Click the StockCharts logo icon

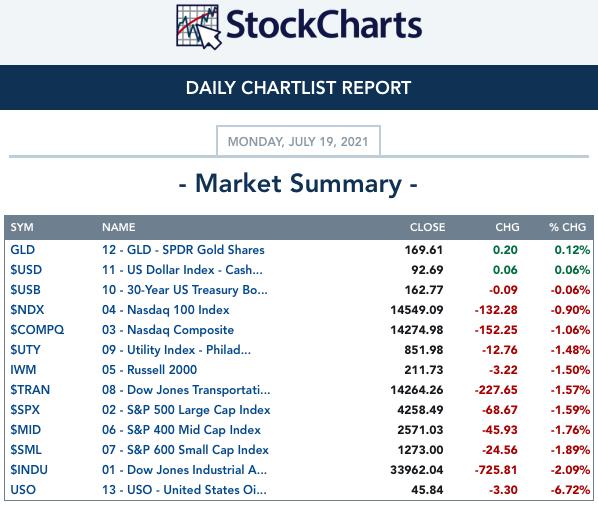(199, 27)
